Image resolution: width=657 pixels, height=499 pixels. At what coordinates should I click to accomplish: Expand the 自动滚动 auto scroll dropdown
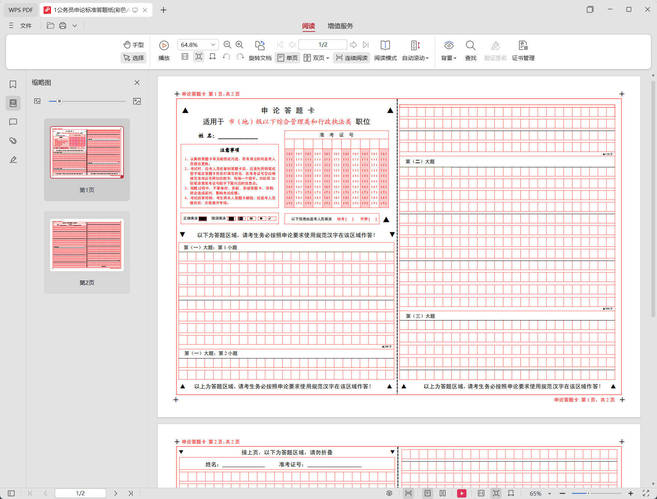click(428, 58)
